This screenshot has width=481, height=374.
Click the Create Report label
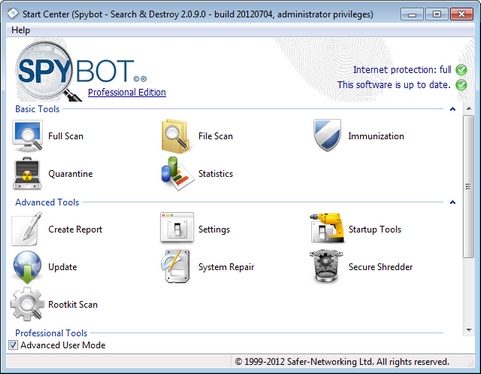[75, 229]
